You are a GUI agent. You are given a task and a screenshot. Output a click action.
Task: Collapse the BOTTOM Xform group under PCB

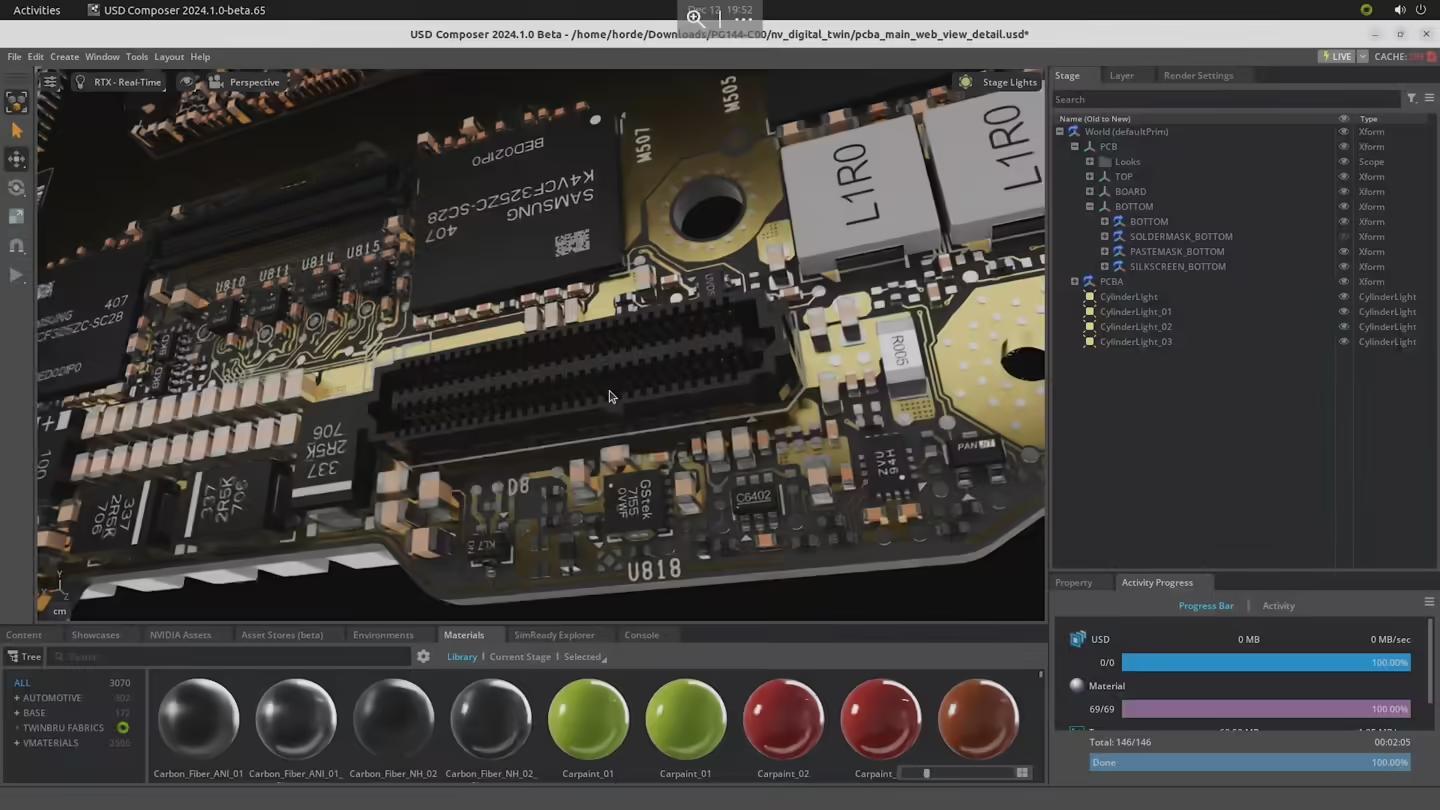pos(1090,207)
